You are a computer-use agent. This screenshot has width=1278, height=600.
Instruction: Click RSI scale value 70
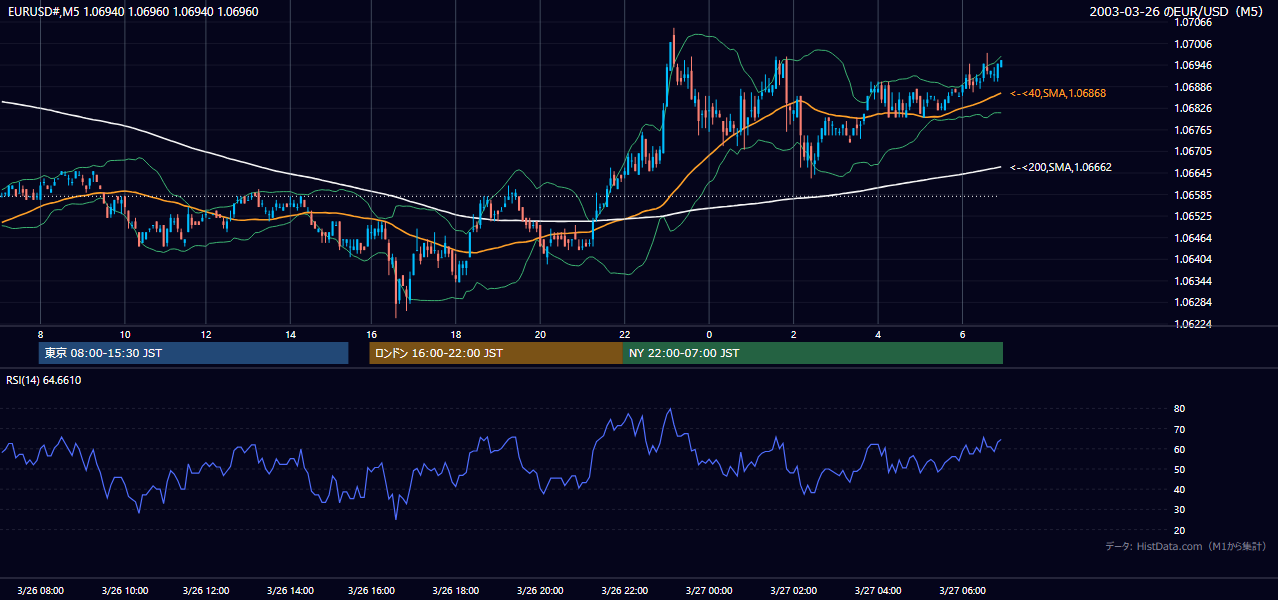tap(1179, 429)
